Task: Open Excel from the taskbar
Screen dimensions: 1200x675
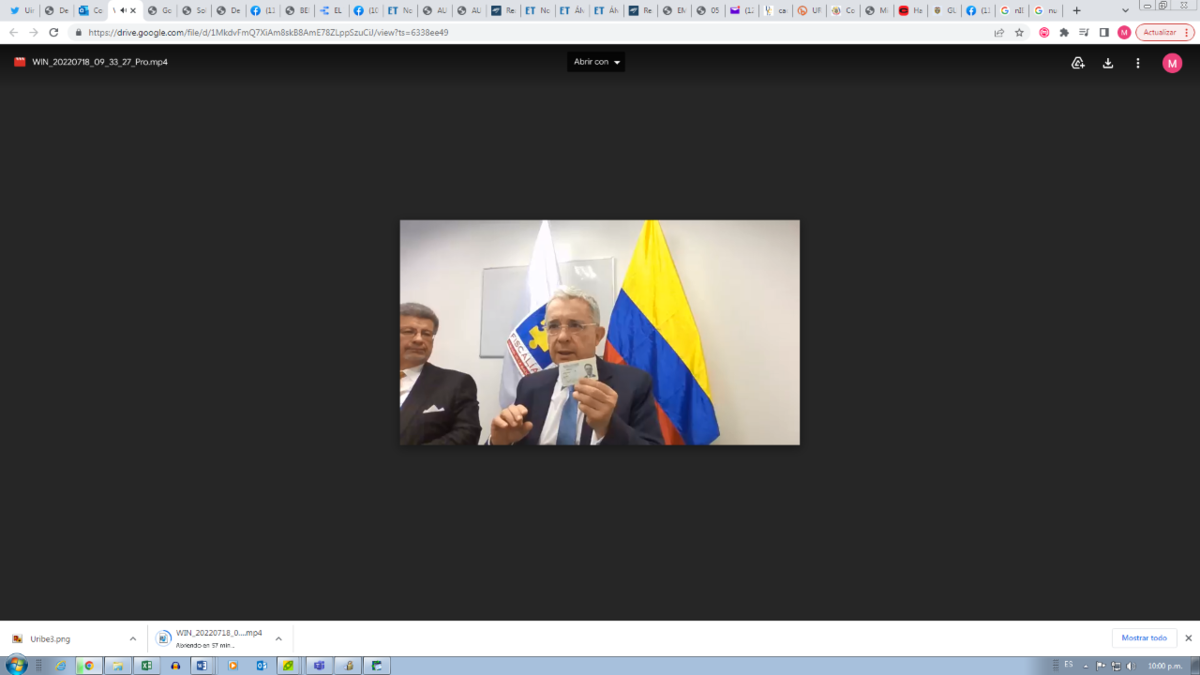Action: point(146,665)
